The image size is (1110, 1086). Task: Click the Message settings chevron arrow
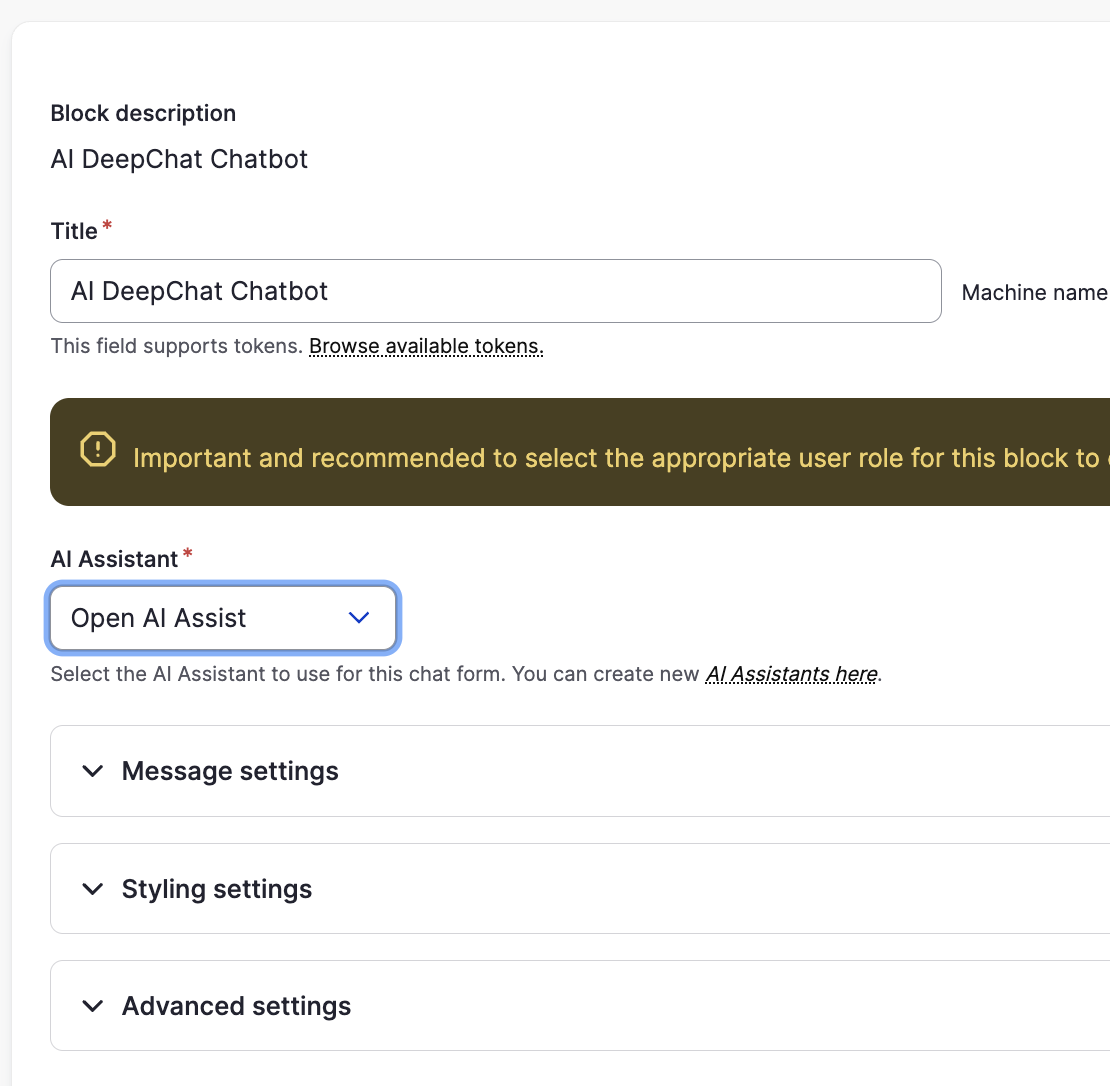tap(93, 771)
